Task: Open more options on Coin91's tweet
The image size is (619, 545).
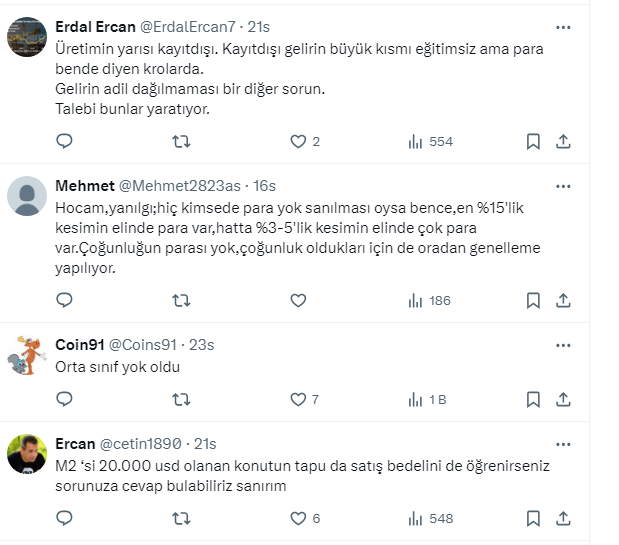Action: pyautogui.click(x=564, y=345)
